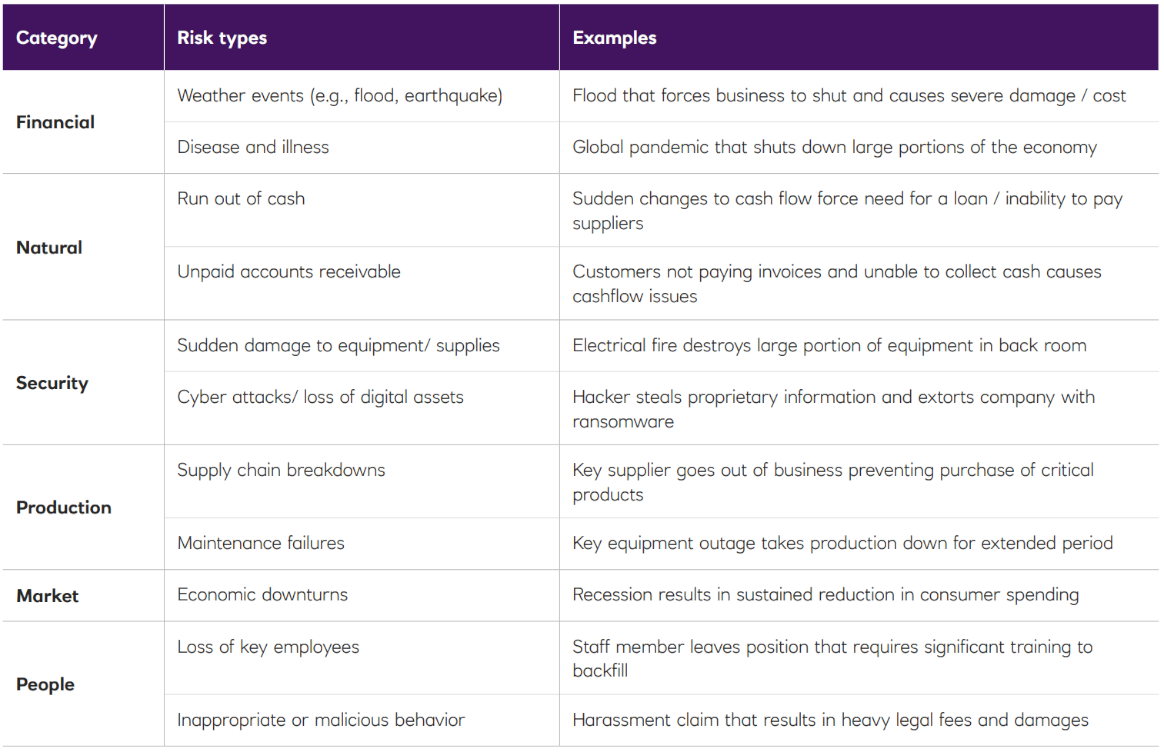1164x752 pixels.
Task: Click the Maintenance failures cell
Action: 261,543
